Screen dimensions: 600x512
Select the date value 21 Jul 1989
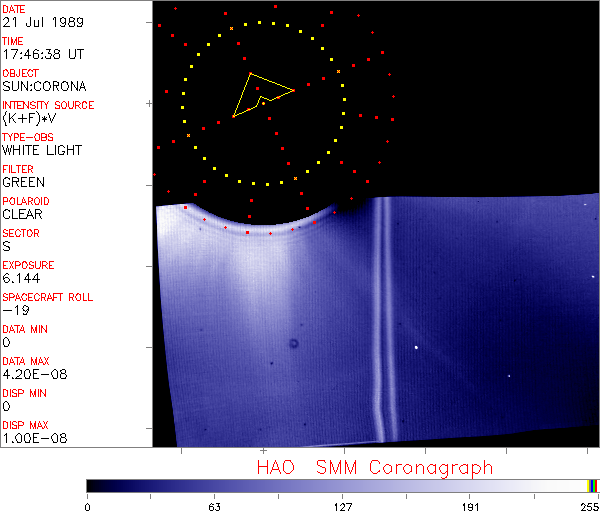[x=43, y=22]
